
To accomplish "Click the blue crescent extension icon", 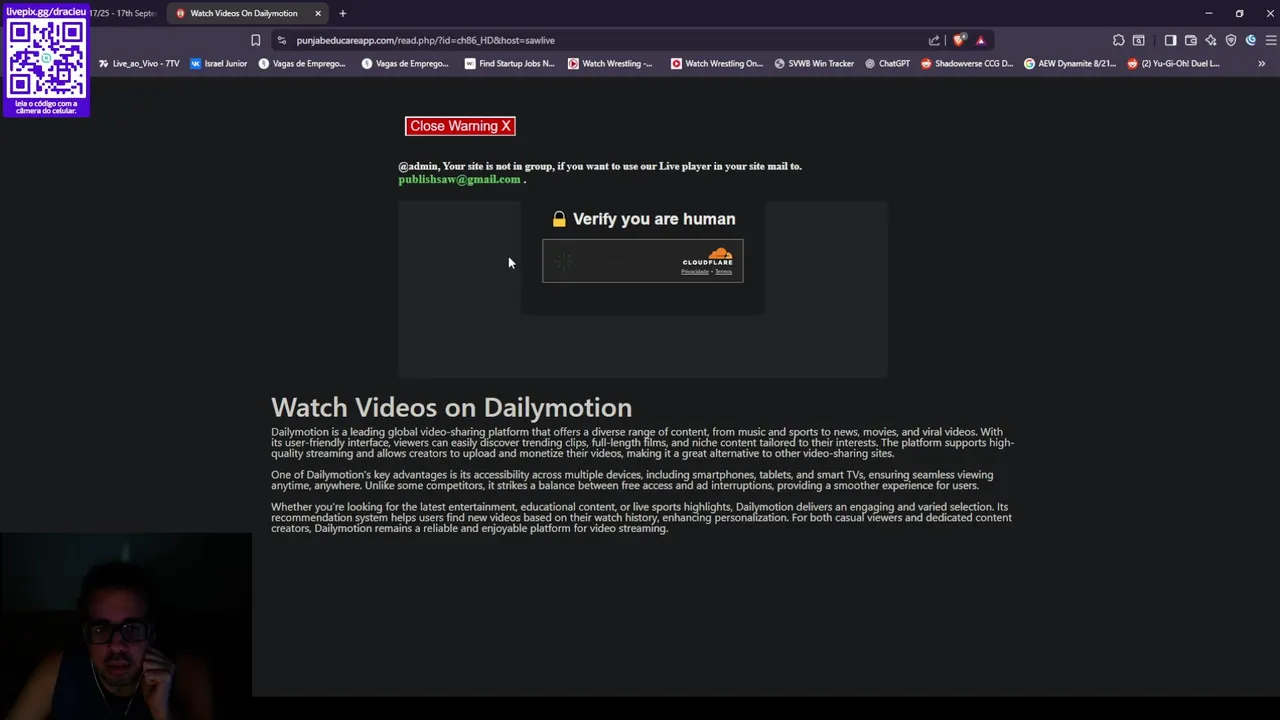I will [1250, 40].
